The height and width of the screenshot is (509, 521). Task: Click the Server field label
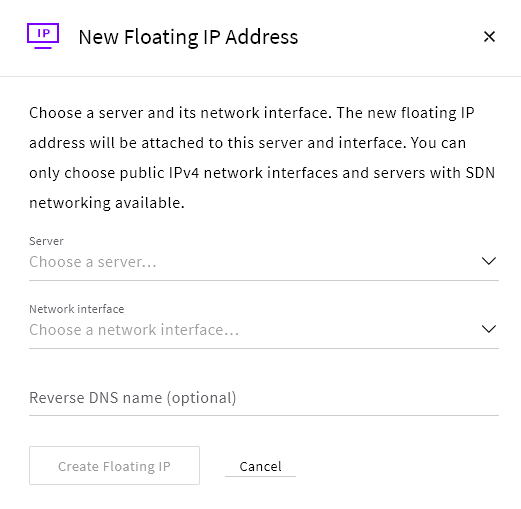[46, 241]
